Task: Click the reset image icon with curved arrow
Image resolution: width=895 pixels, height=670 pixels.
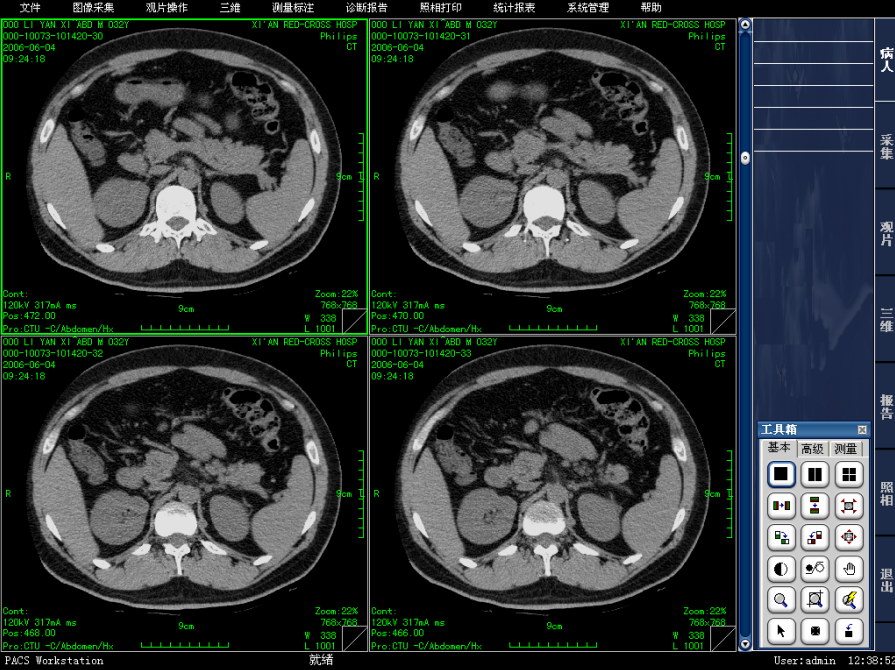Action: (x=849, y=631)
